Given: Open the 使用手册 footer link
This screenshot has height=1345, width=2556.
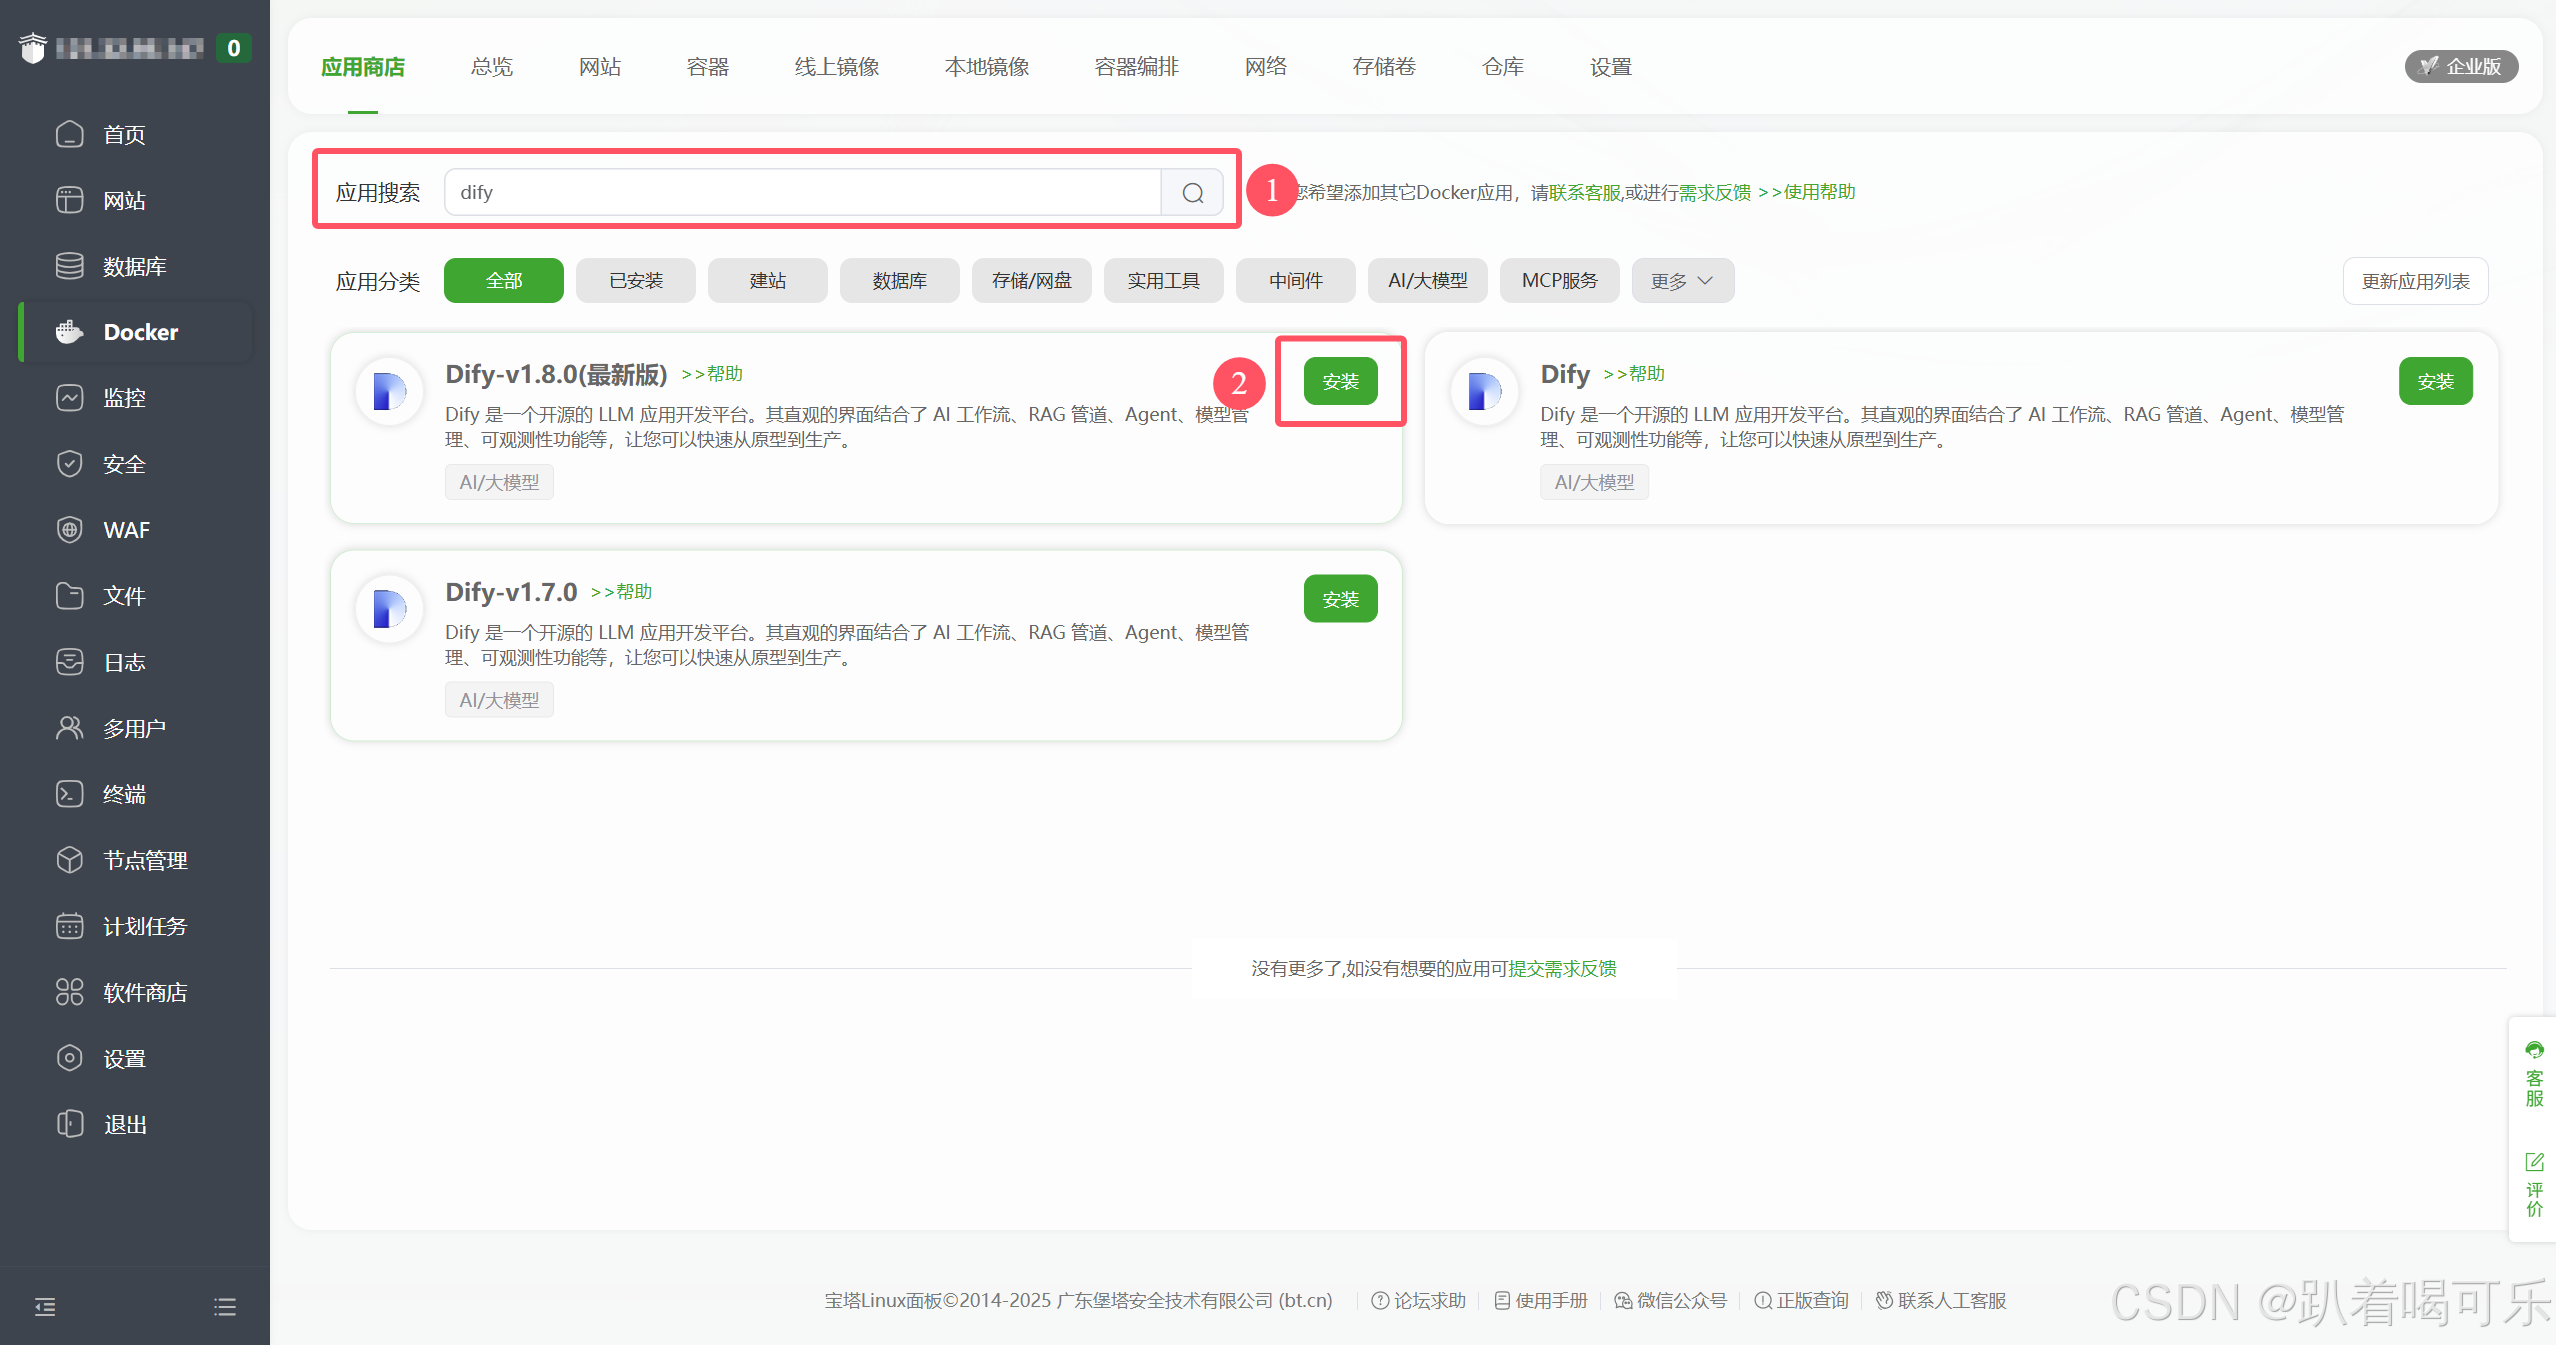Looking at the screenshot, I should pos(1541,1300).
